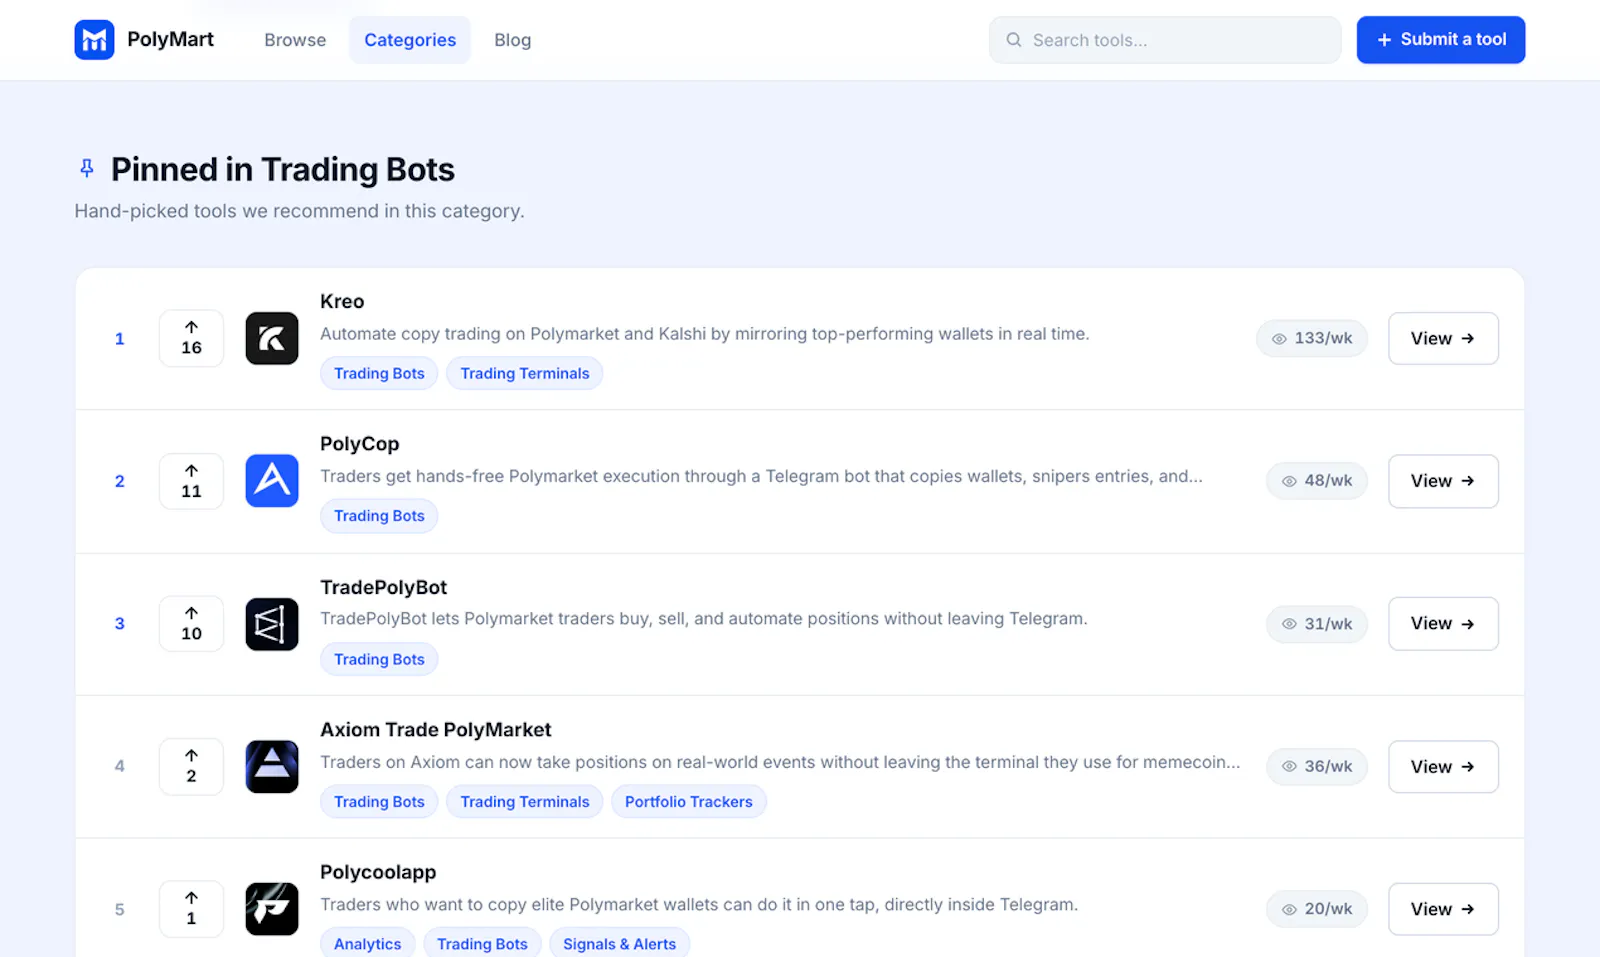Open the TradePolyBot app logo

point(272,624)
